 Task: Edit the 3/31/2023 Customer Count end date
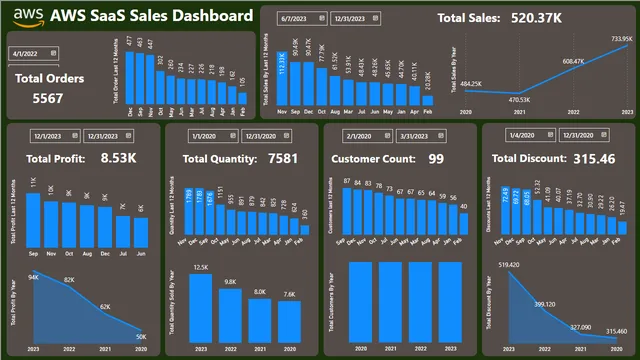tap(414, 136)
